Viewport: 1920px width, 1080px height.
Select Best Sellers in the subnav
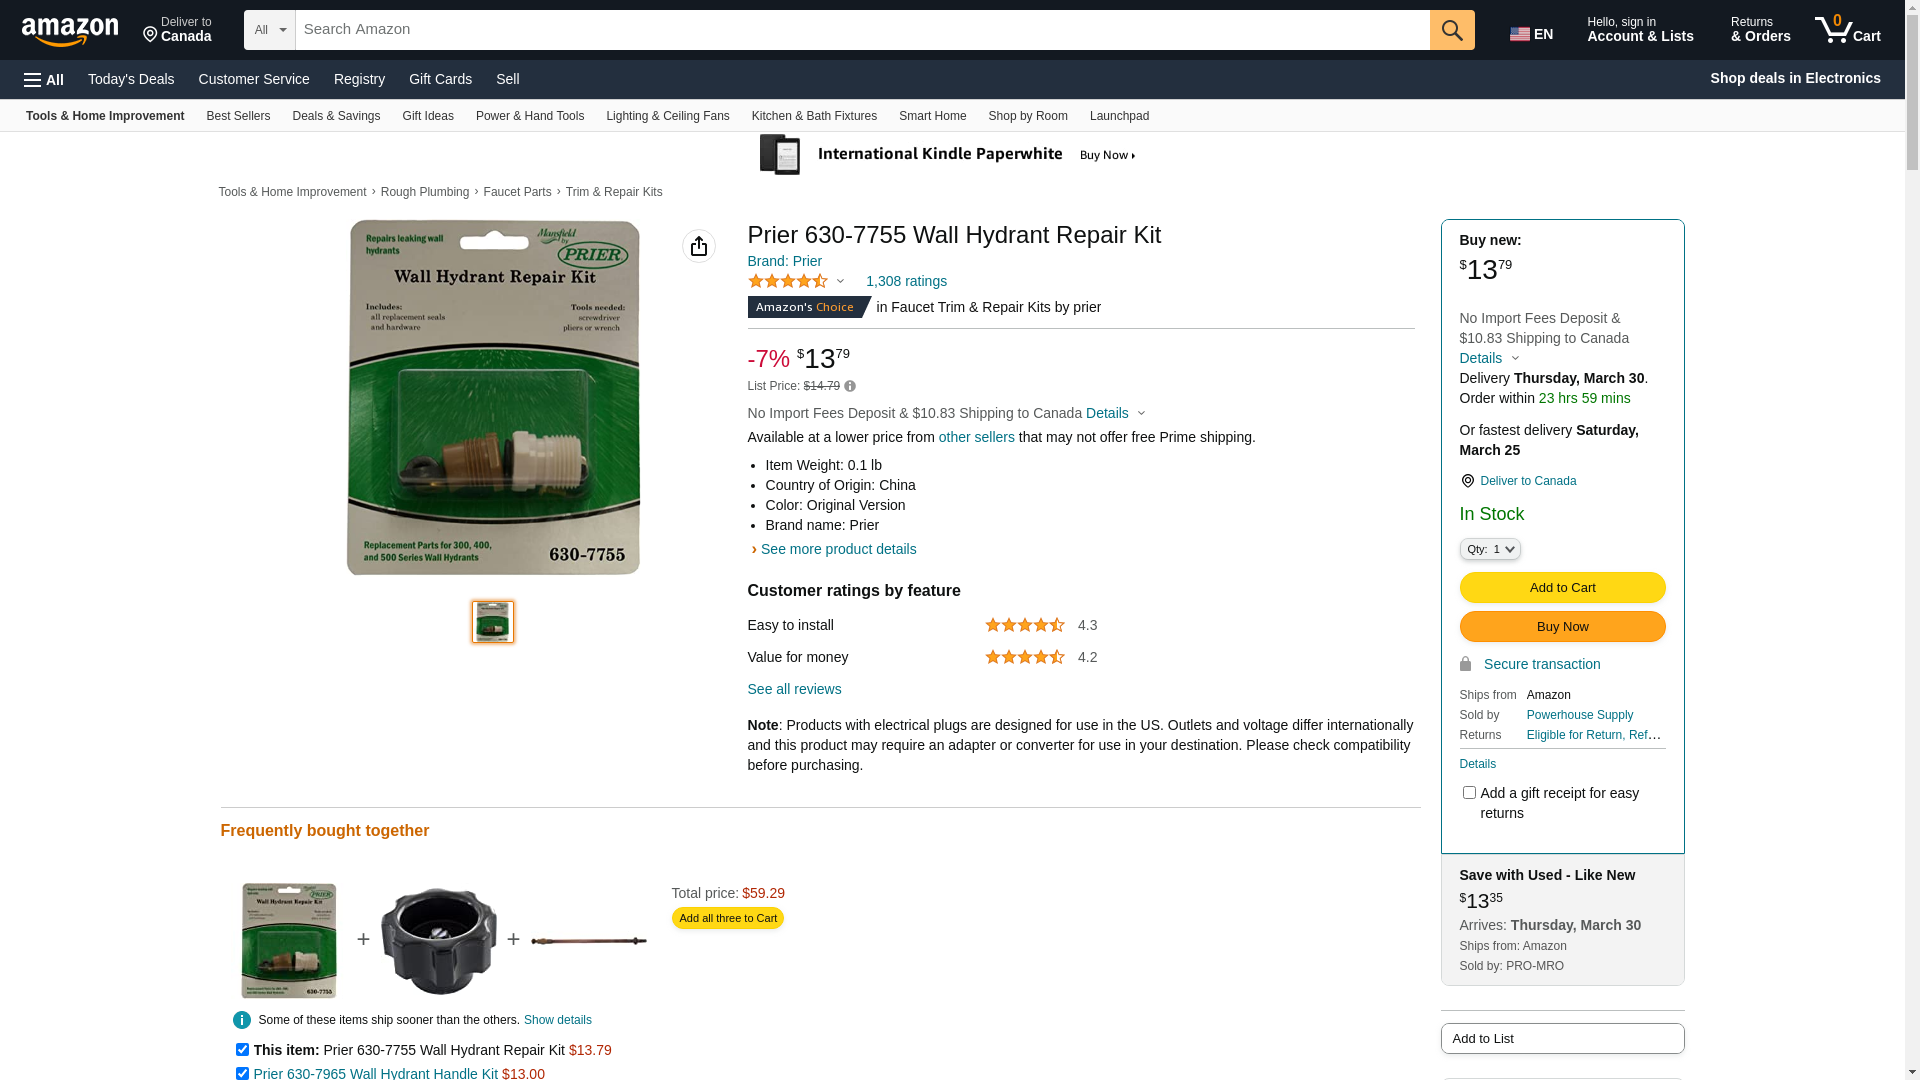[x=238, y=116]
